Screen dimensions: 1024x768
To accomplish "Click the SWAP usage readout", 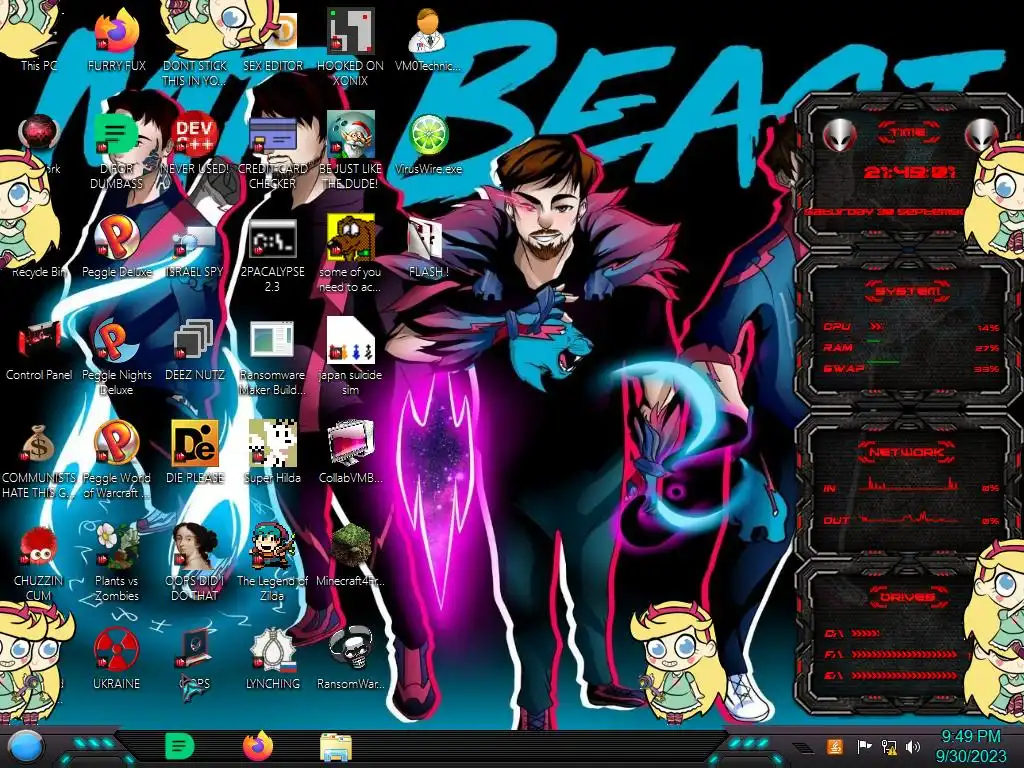I will pyautogui.click(x=911, y=368).
